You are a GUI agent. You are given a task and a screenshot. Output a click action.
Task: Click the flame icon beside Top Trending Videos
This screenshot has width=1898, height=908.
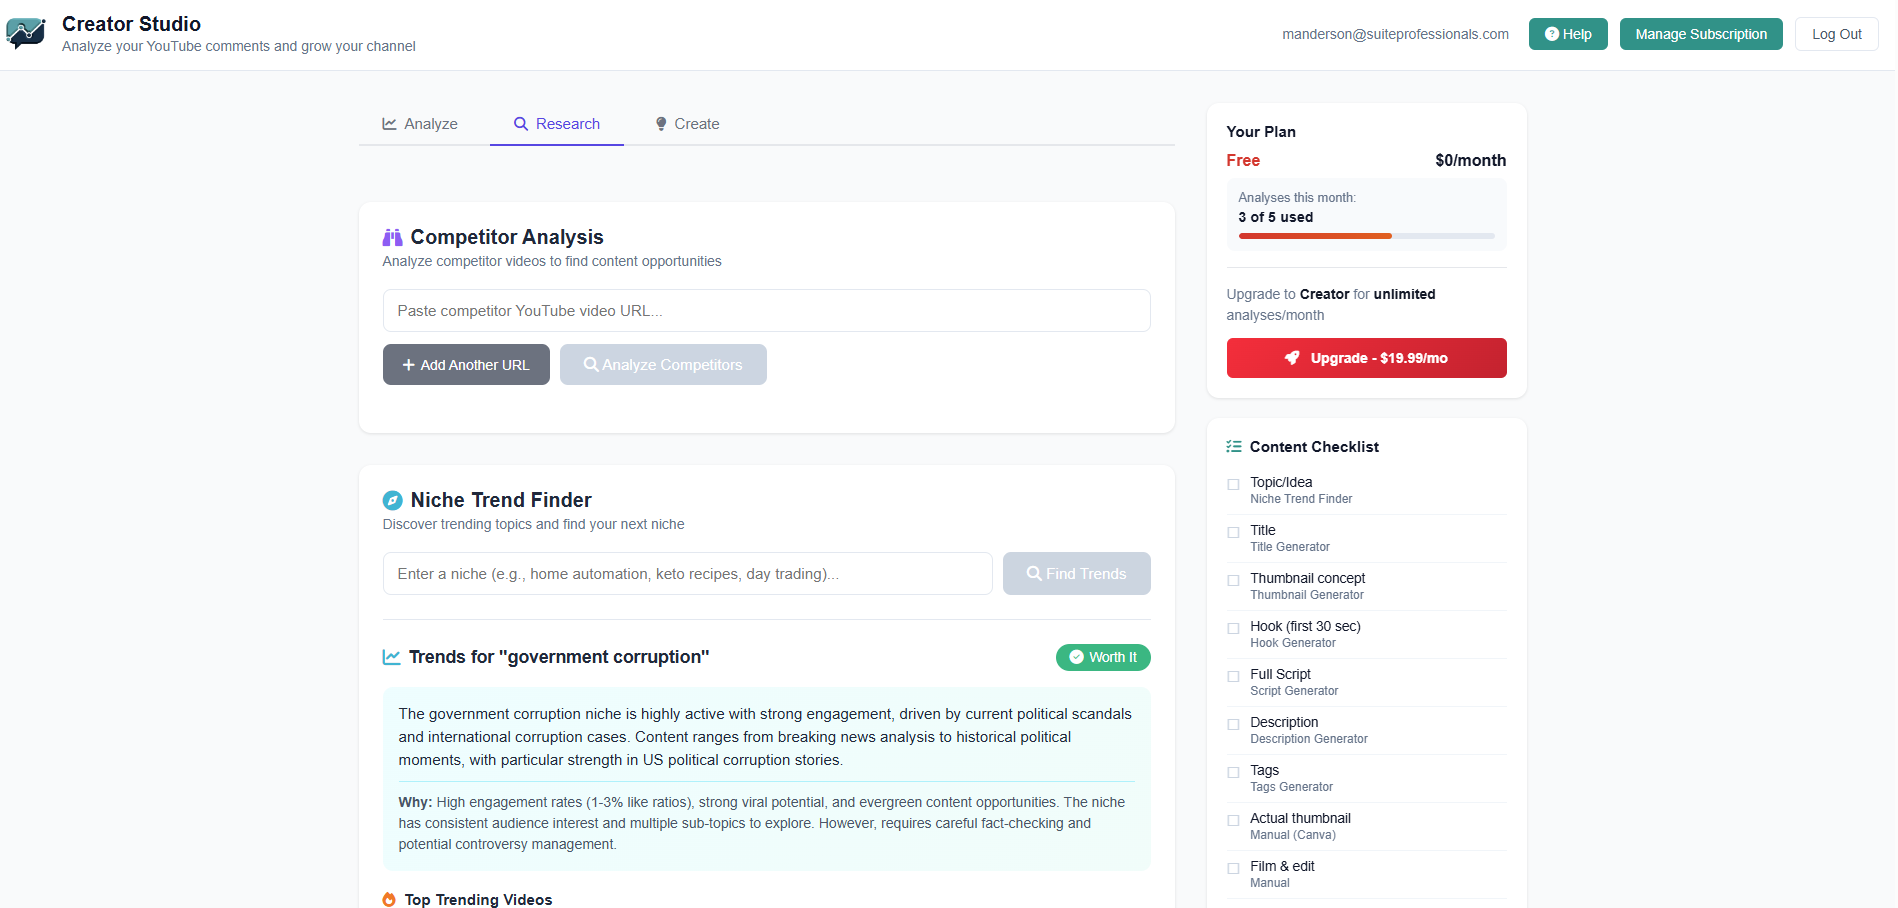click(x=388, y=899)
